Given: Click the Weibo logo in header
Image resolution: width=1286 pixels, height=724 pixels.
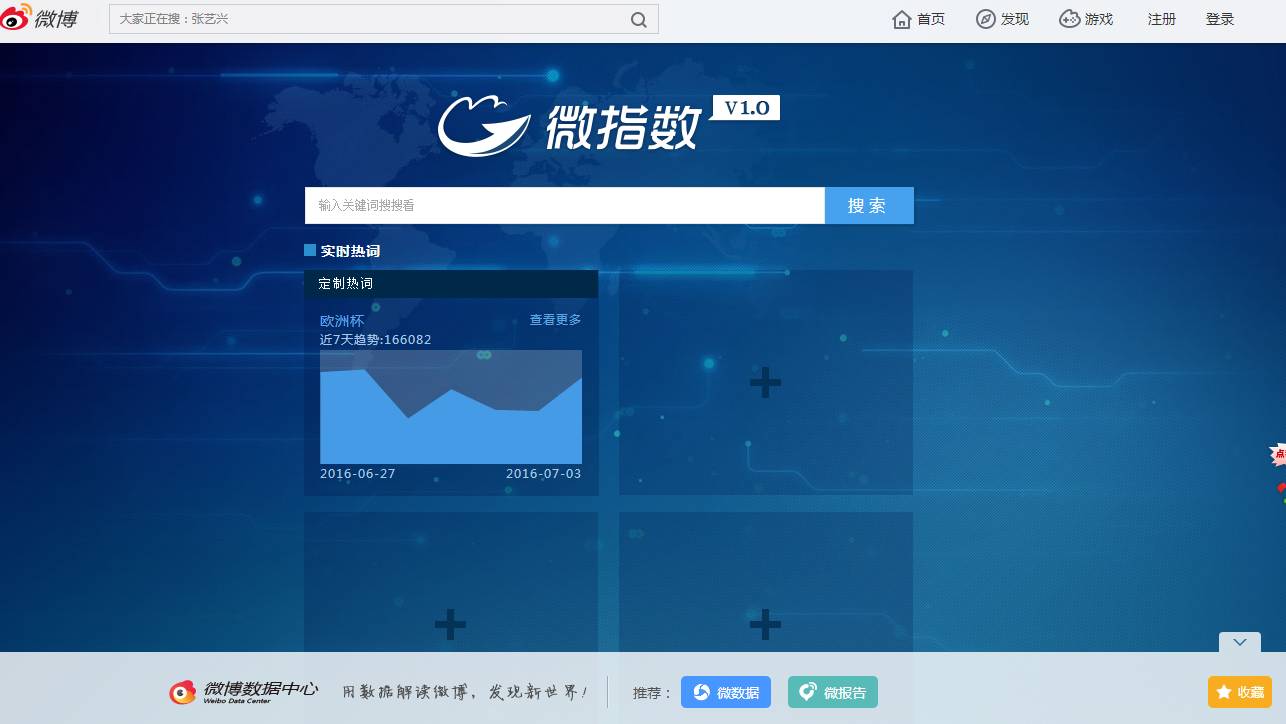Looking at the screenshot, I should (x=39, y=18).
